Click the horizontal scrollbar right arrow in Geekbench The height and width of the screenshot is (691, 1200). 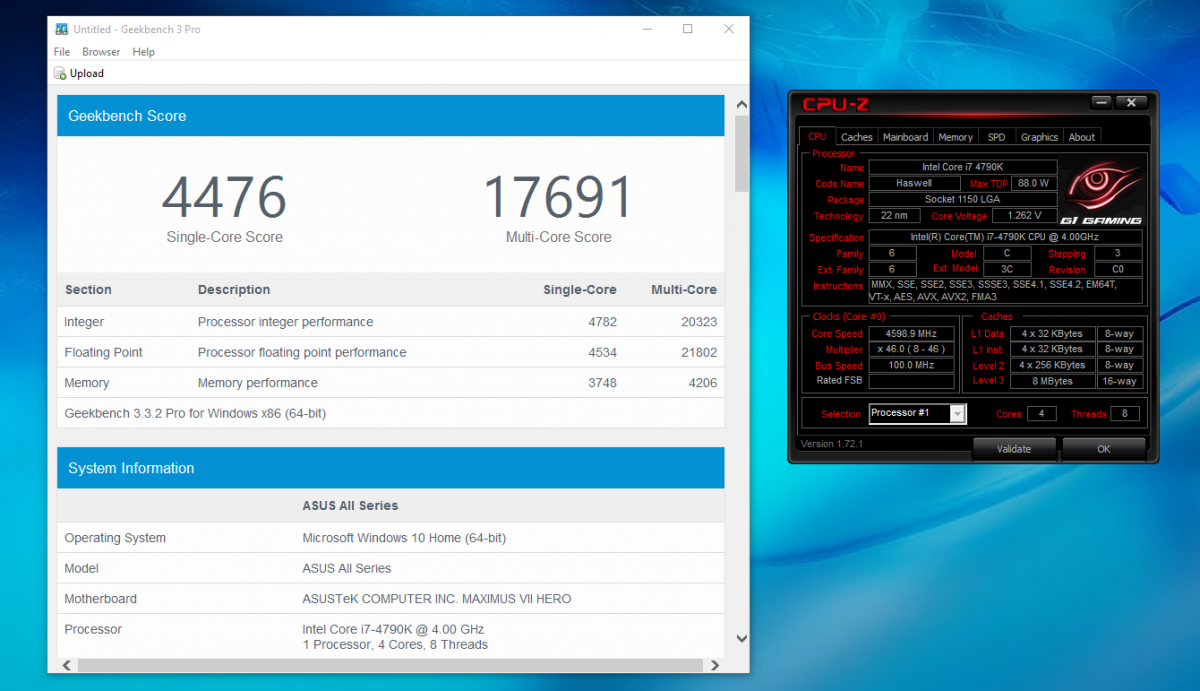[715, 665]
